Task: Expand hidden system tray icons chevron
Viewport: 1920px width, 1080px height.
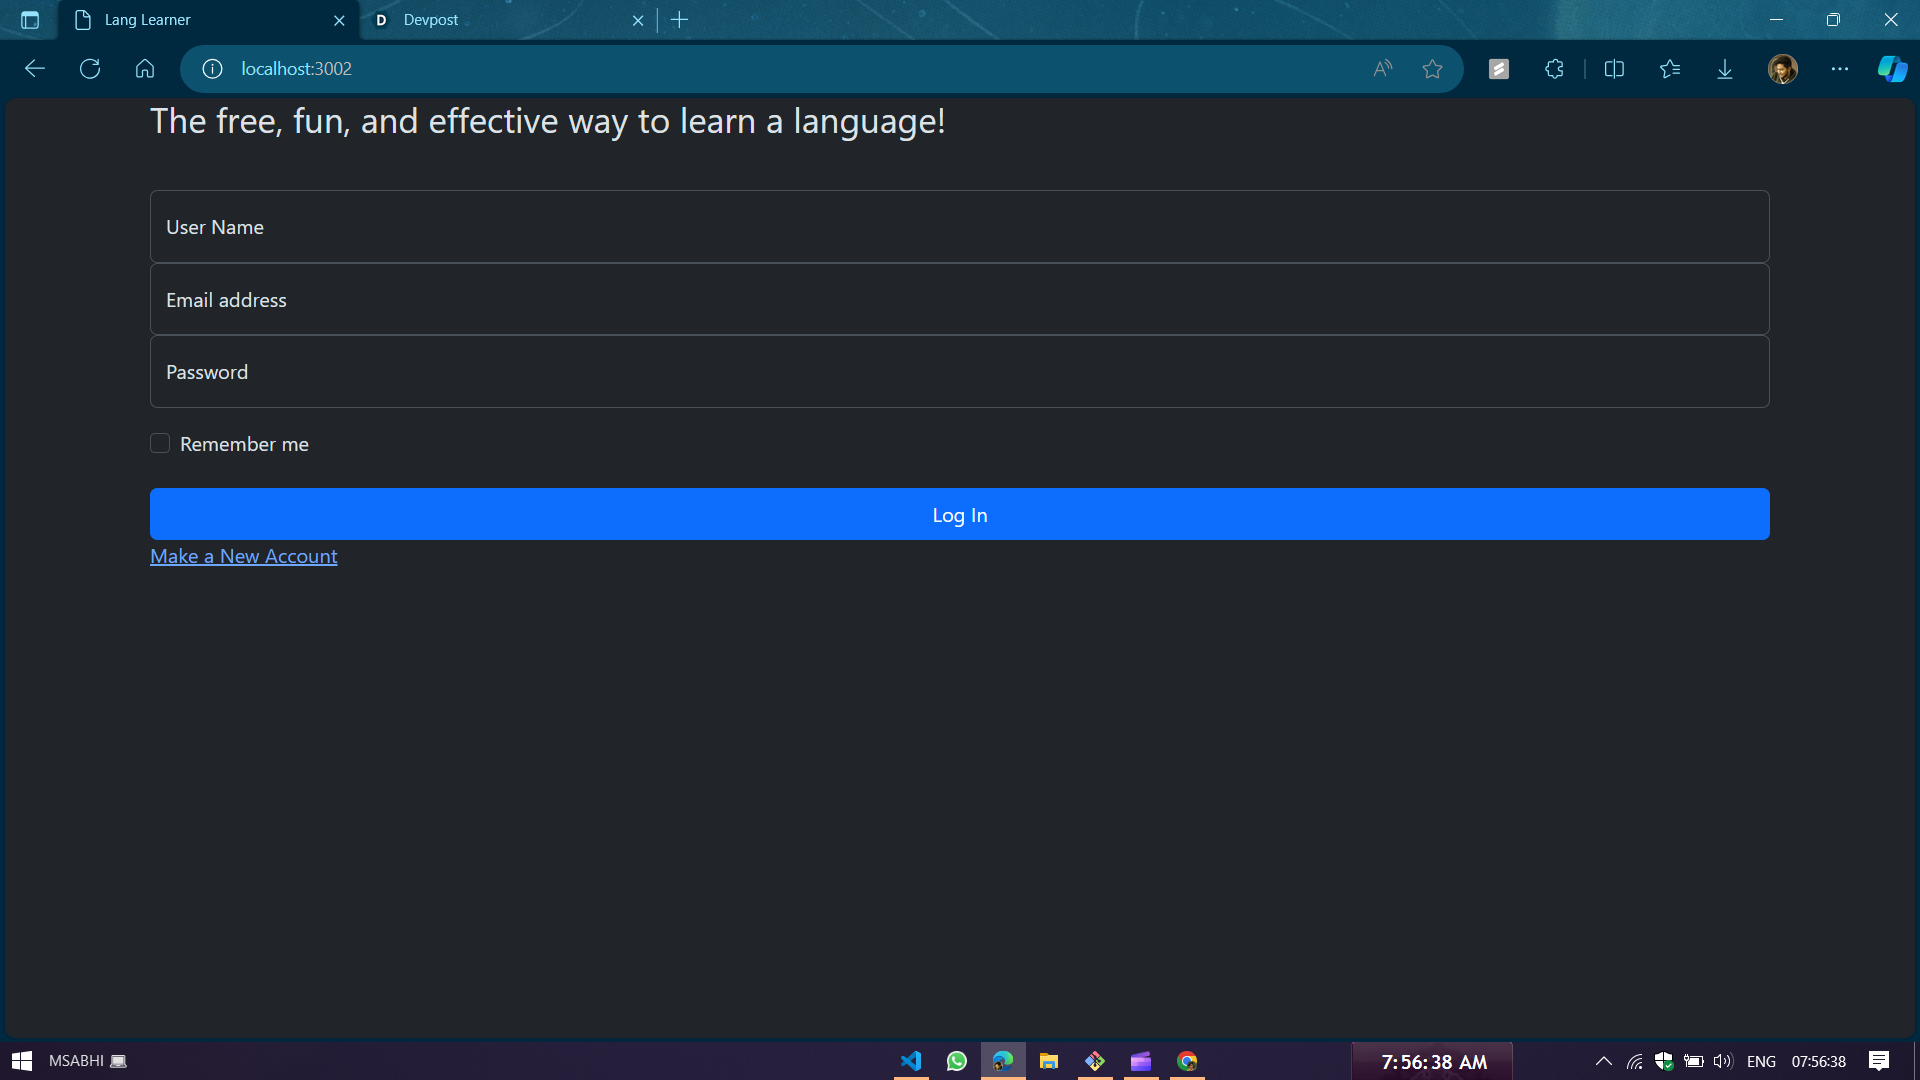Action: (1603, 1061)
